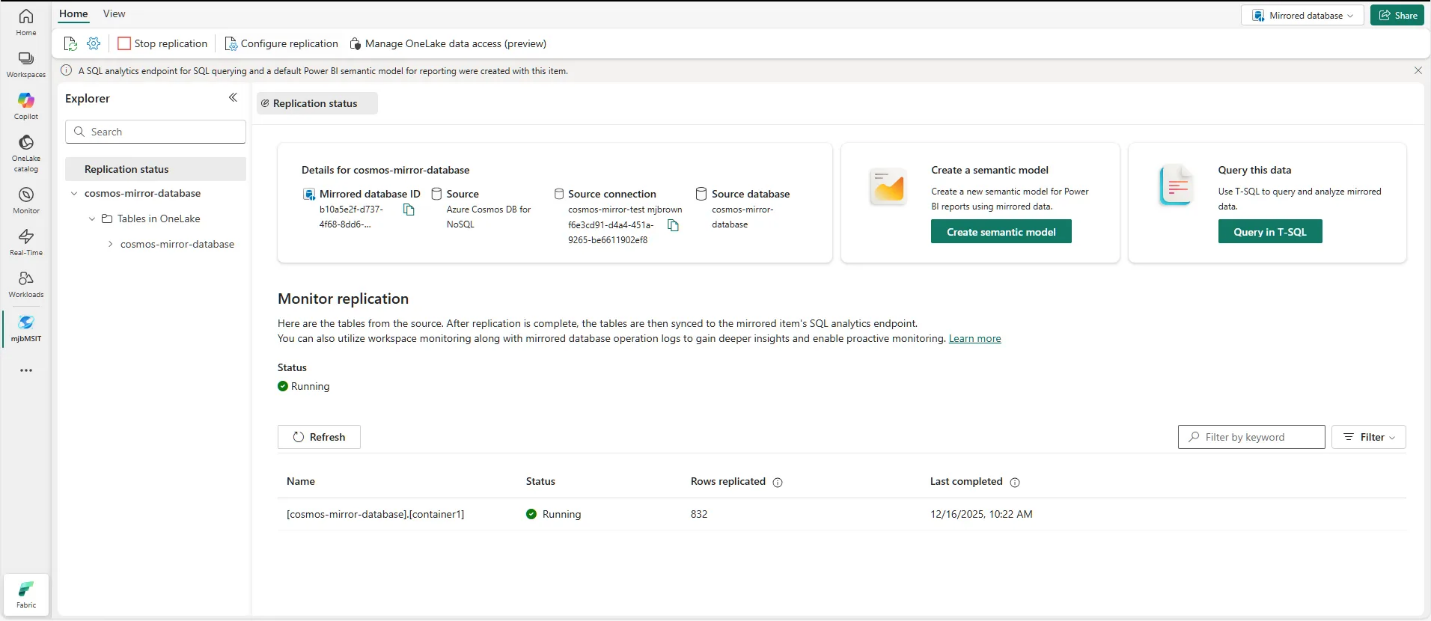Open the Filter dropdown
Screen dimensions: 1431x621
tap(1368, 437)
